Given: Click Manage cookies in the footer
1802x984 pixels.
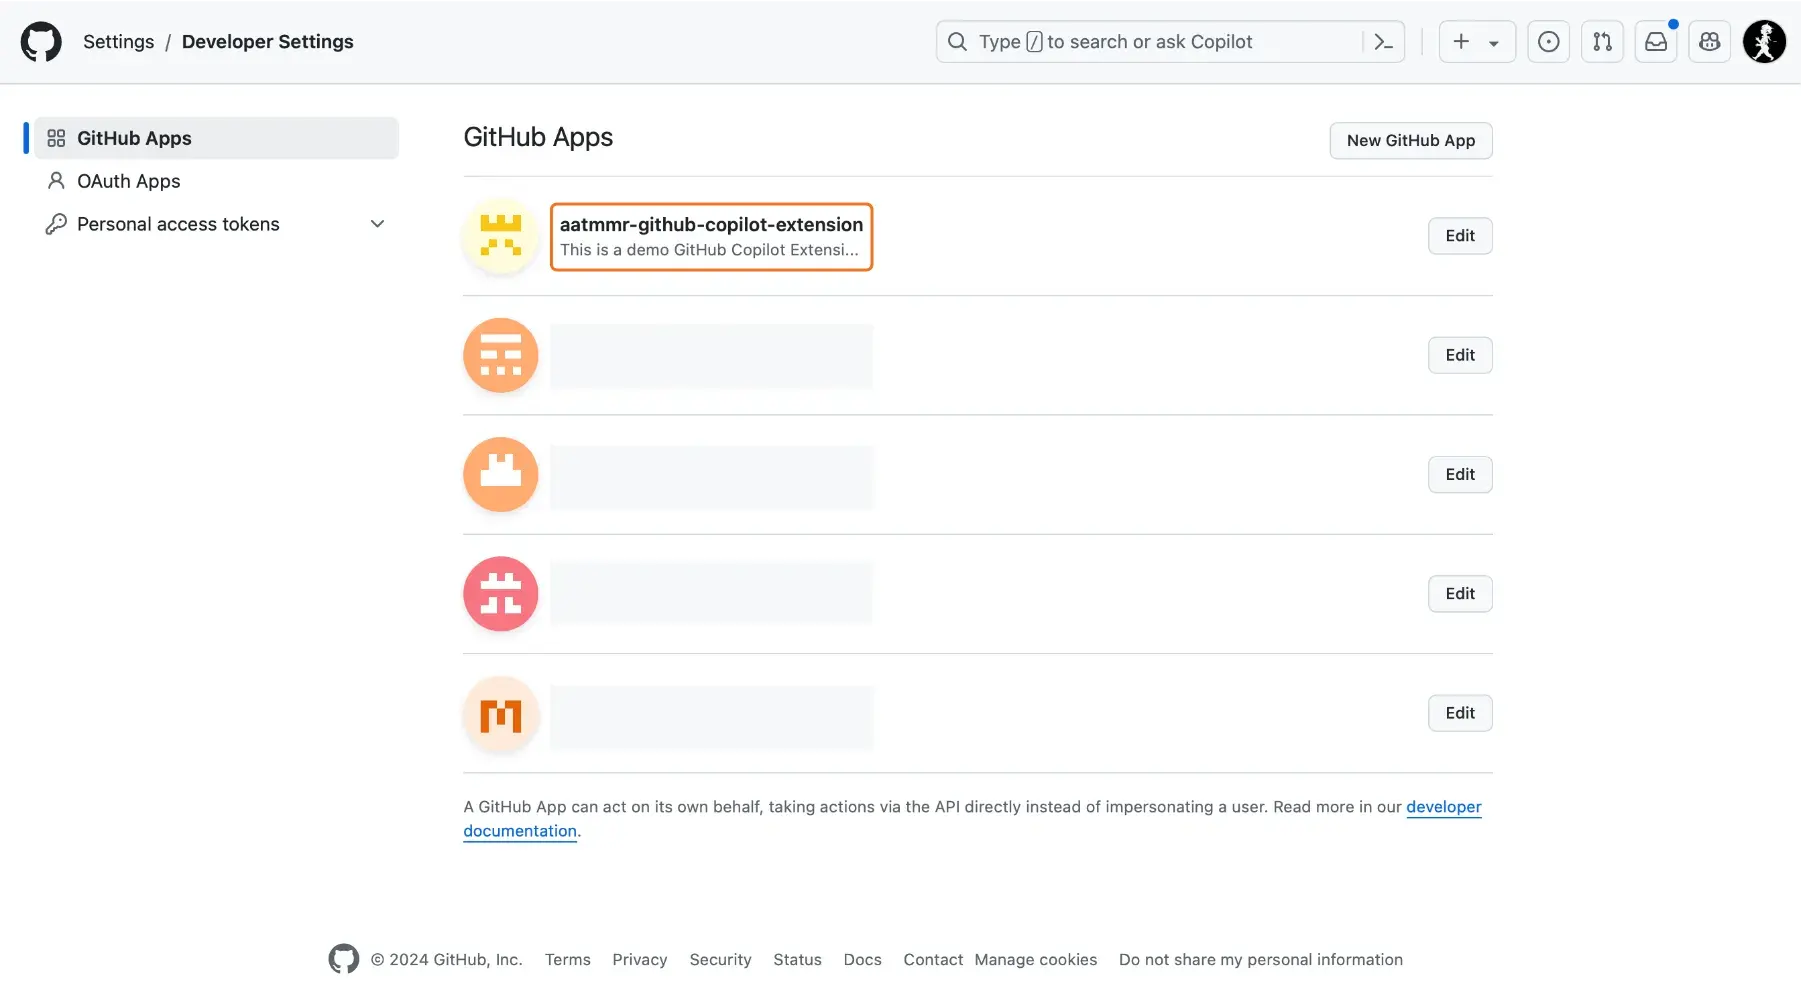Looking at the screenshot, I should pos(1035,960).
